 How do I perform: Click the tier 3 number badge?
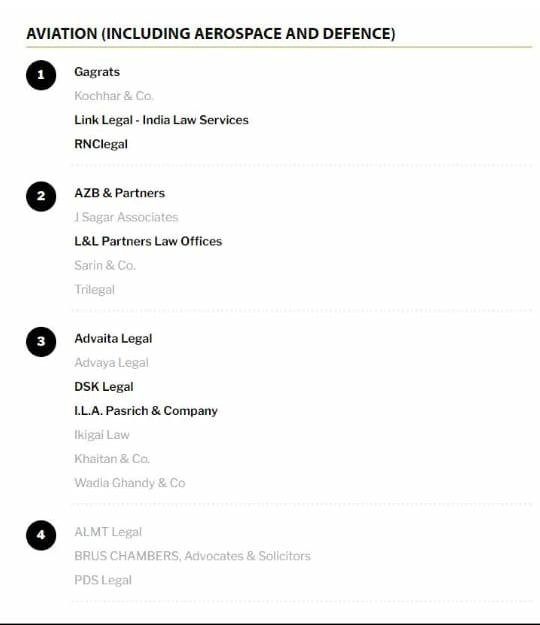tap(41, 342)
